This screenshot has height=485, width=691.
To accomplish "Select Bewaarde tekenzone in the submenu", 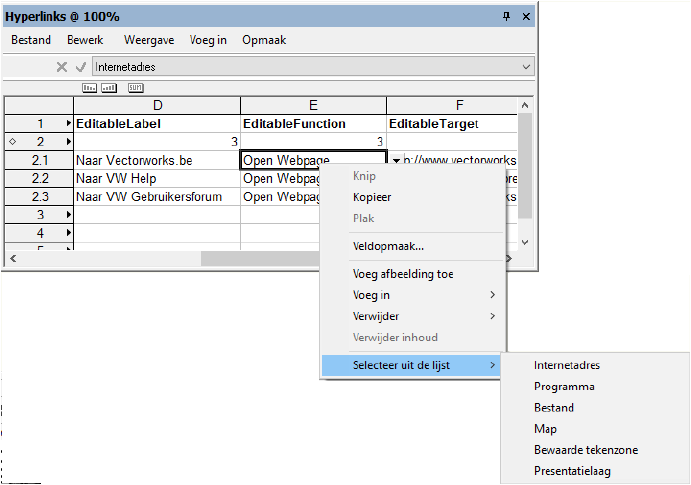I will coord(595,450).
